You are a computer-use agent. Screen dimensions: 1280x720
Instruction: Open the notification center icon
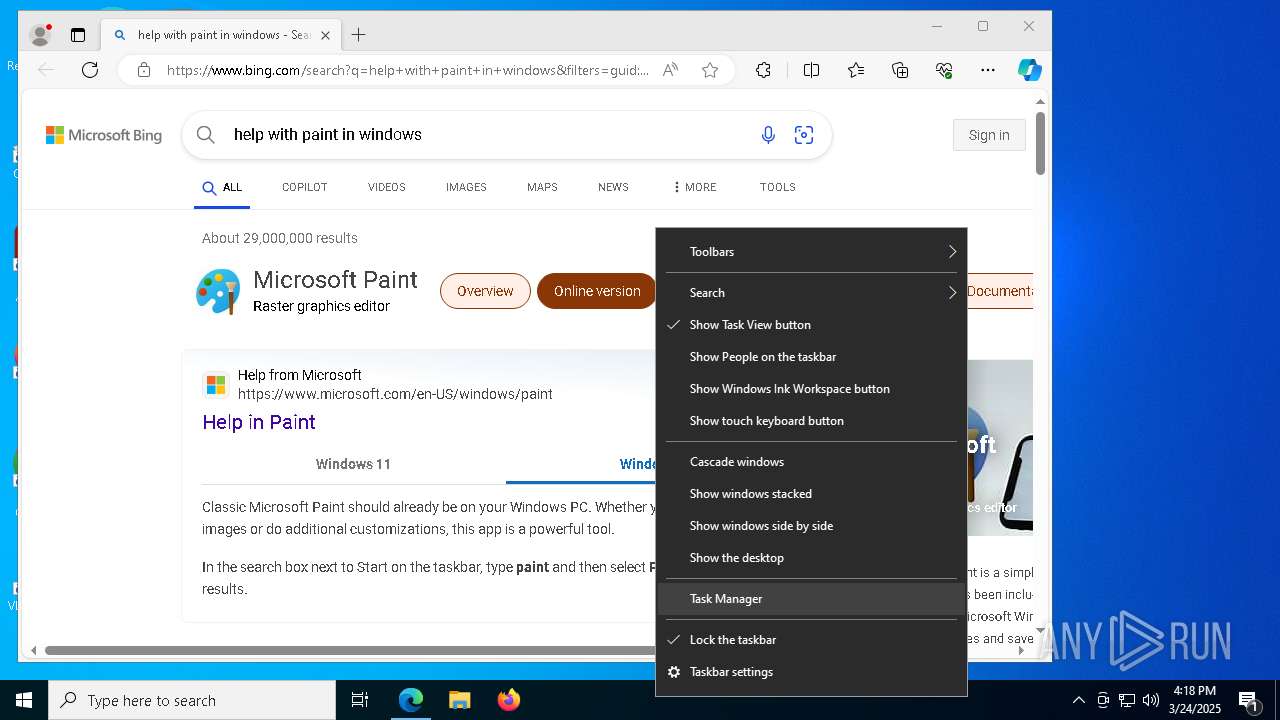1248,700
